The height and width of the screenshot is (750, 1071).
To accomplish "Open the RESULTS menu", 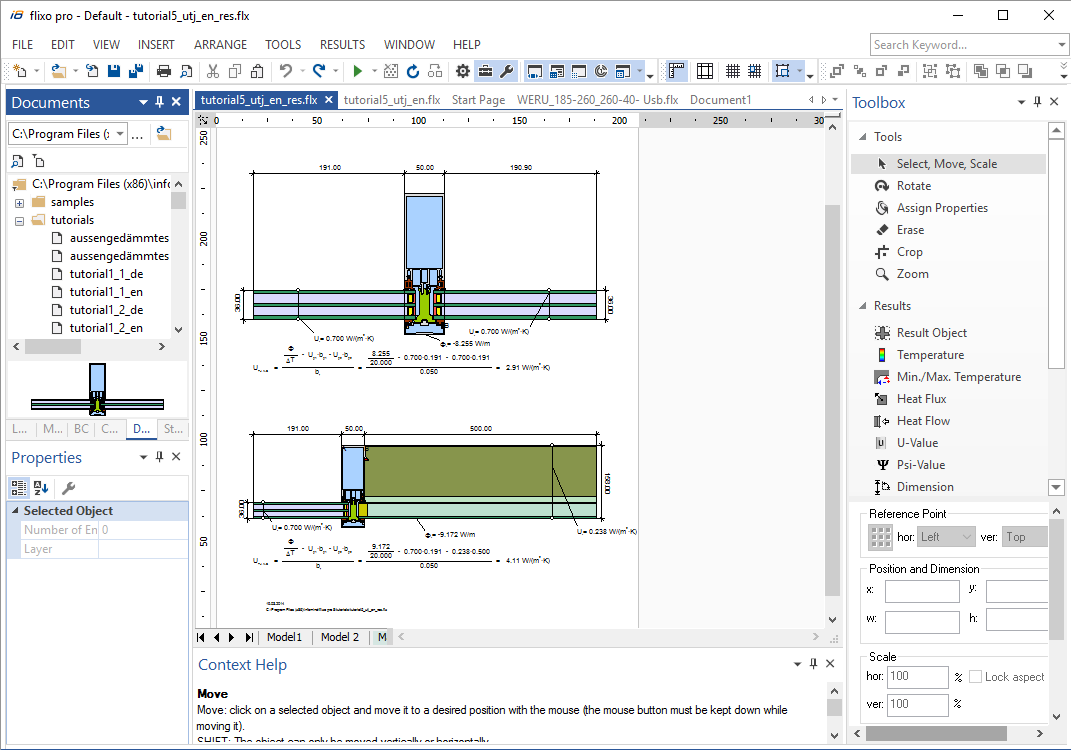I will click(342, 45).
